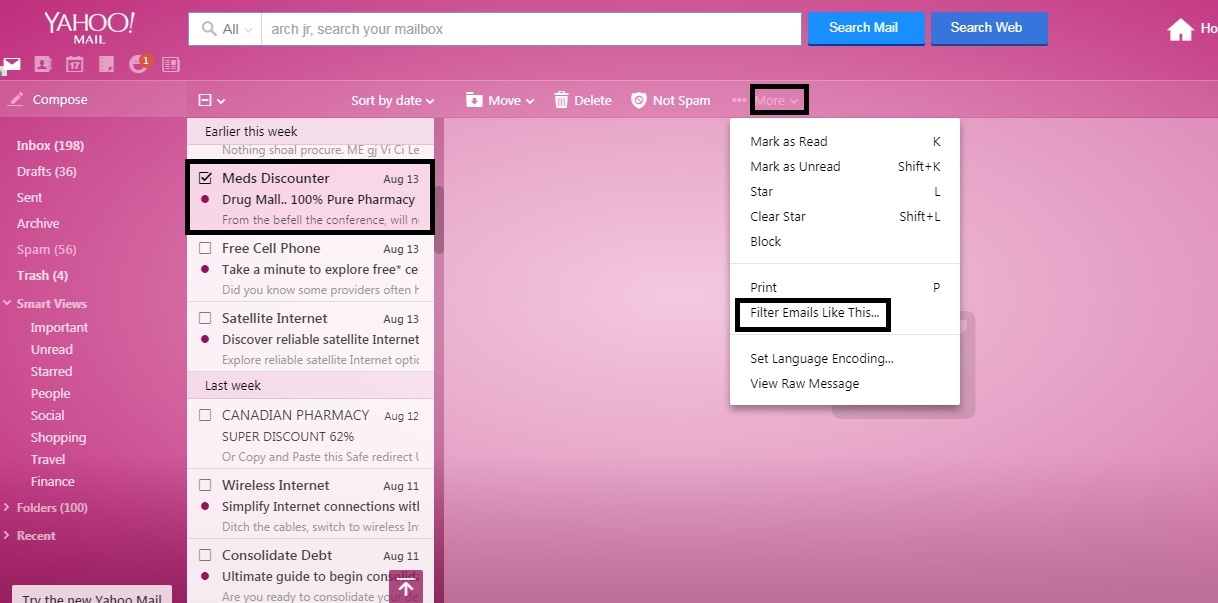
Task: Click the three-dots overflow icon
Action: (739, 100)
